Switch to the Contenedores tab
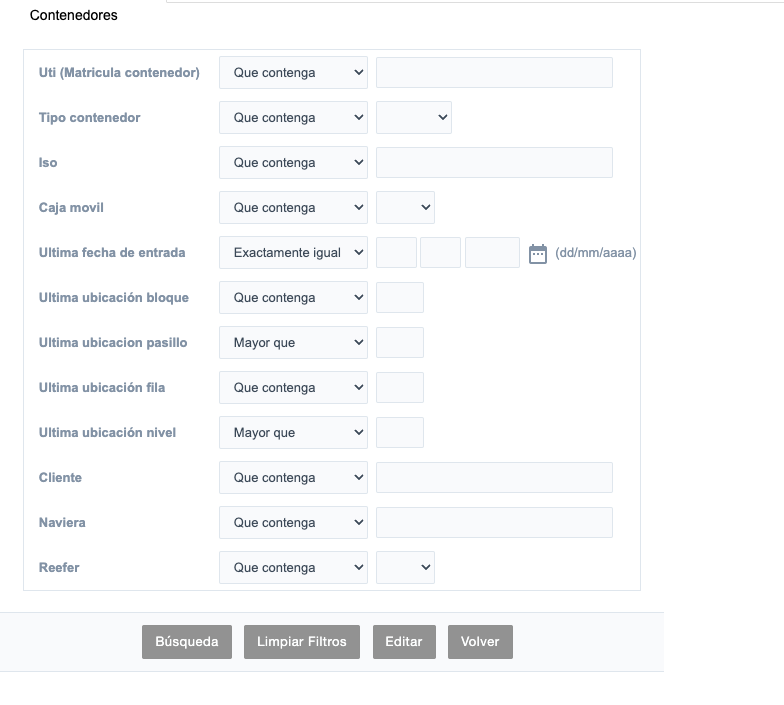 [x=74, y=15]
